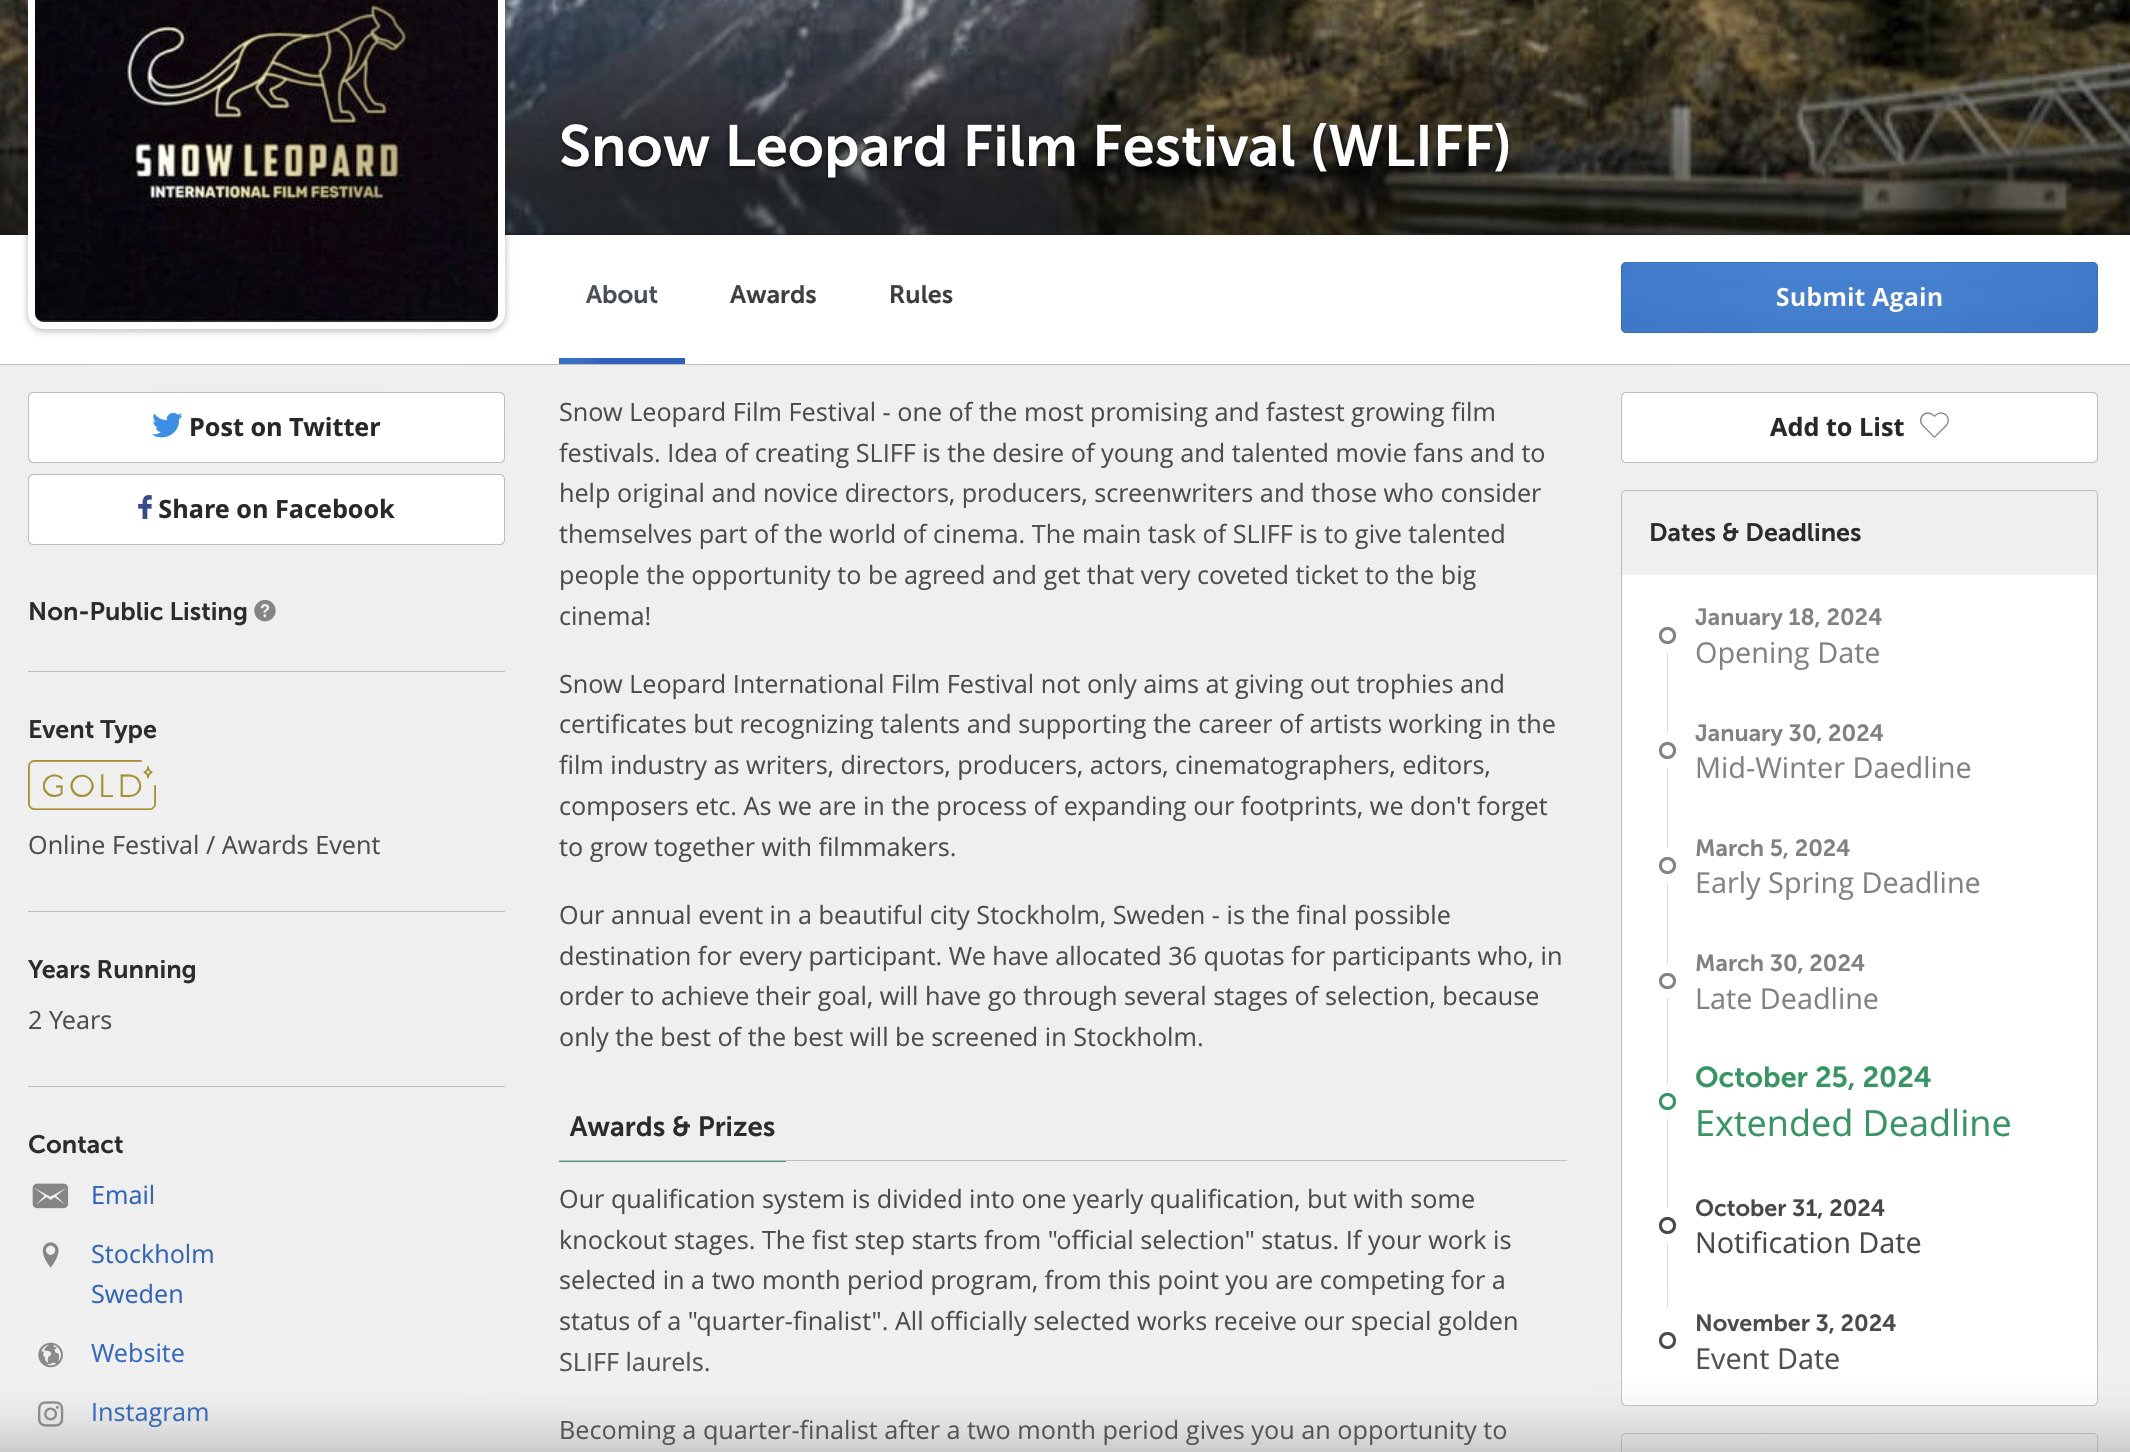Image resolution: width=2130 pixels, height=1452 pixels.
Task: Click the festival title Snow Leopard Film Festival (WLIFF)
Action: (x=1034, y=146)
